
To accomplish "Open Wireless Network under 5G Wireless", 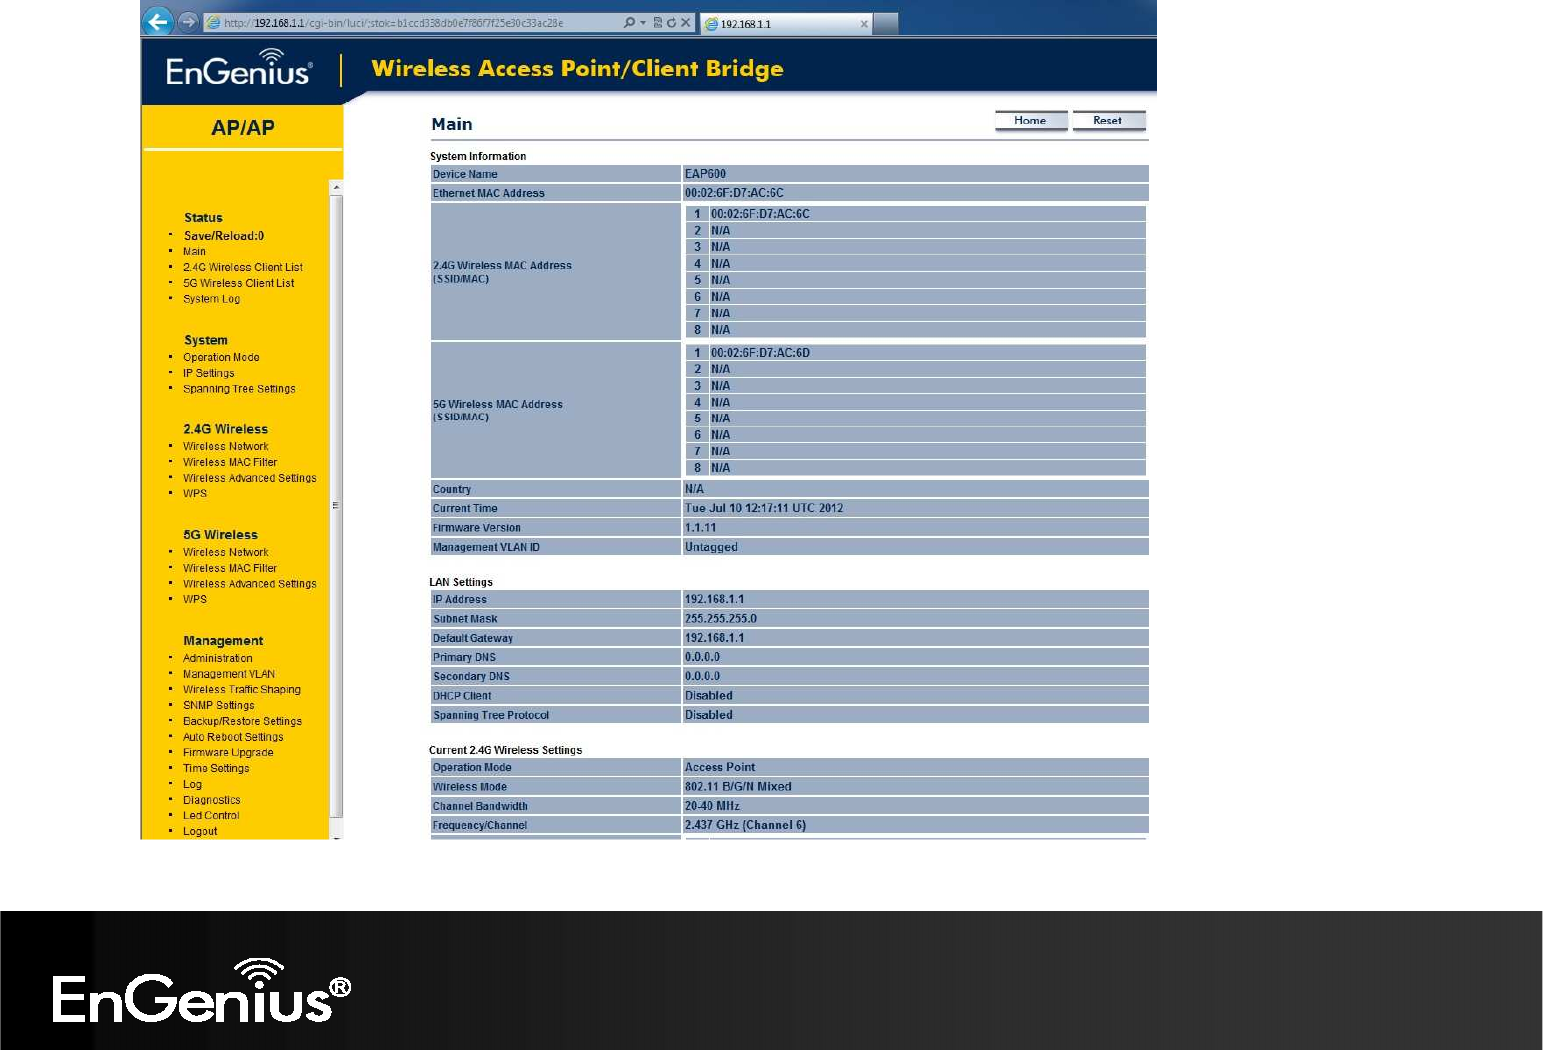I will pos(226,553).
